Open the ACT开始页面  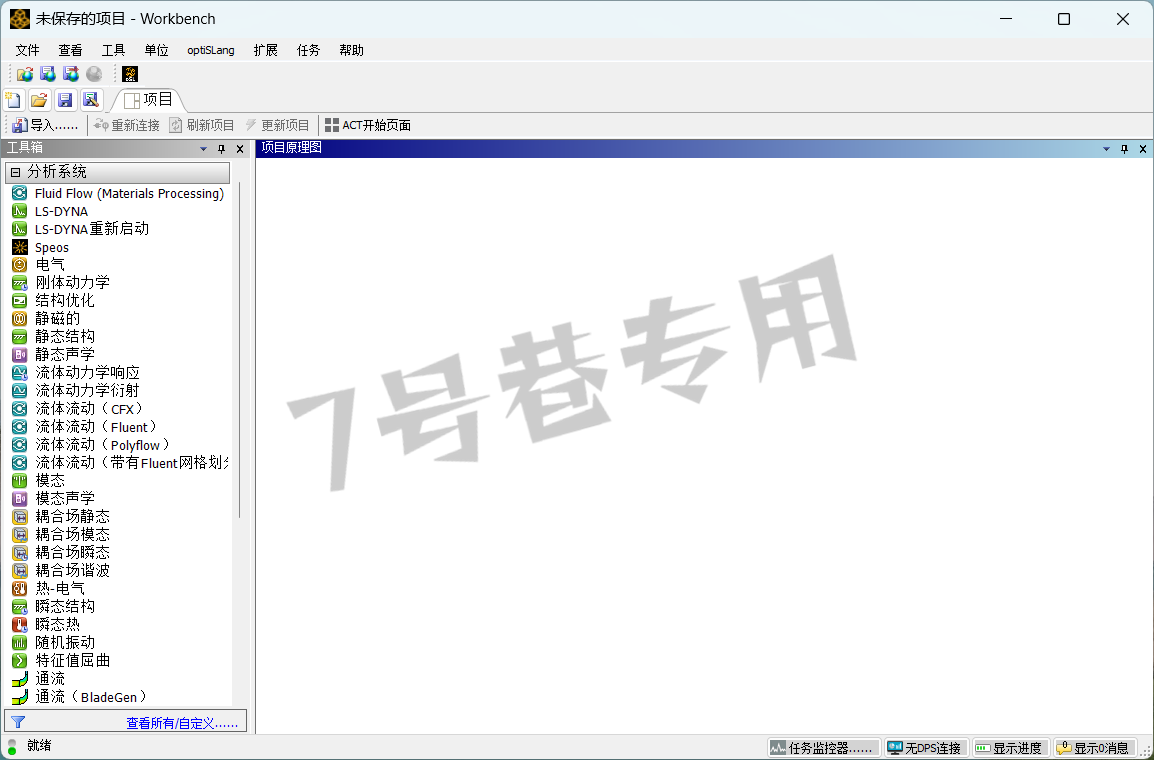point(368,125)
